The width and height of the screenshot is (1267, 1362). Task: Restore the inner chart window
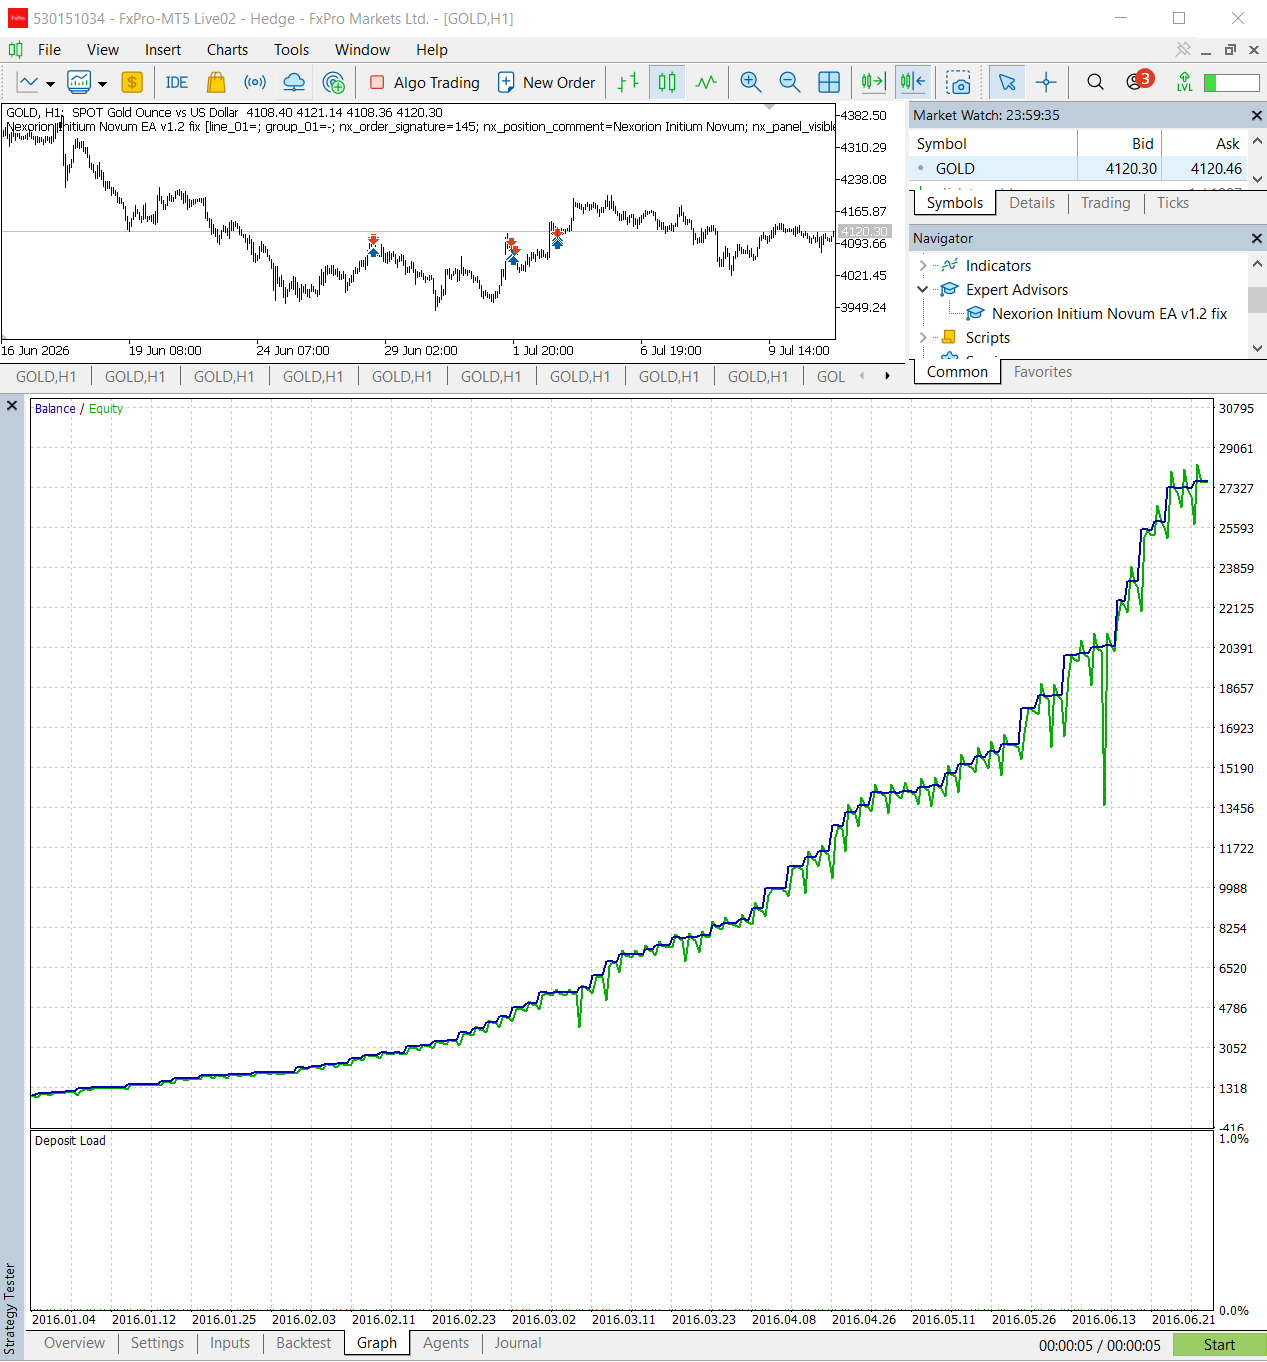(x=1230, y=50)
